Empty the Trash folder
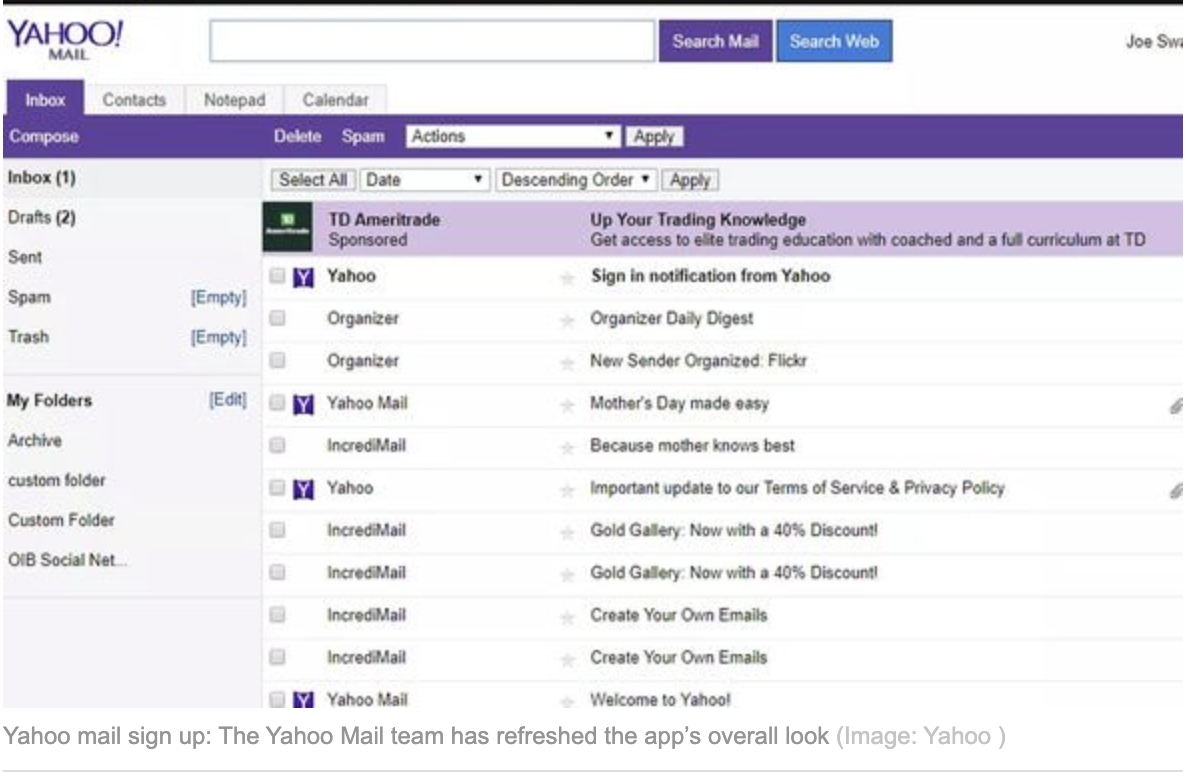1200x782 pixels. point(218,338)
